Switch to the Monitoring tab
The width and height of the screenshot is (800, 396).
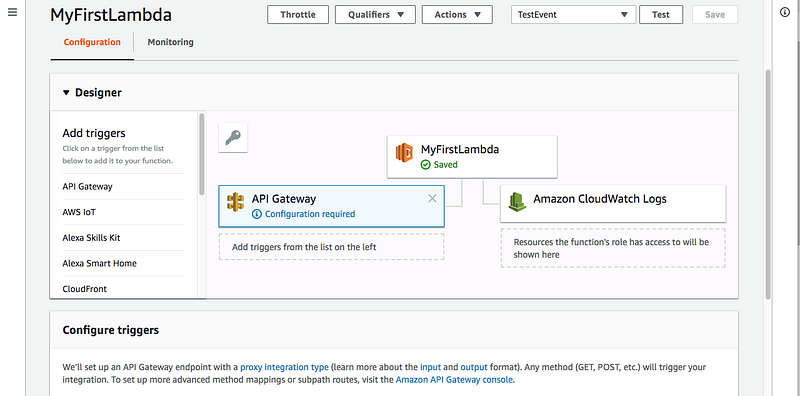pyautogui.click(x=170, y=42)
